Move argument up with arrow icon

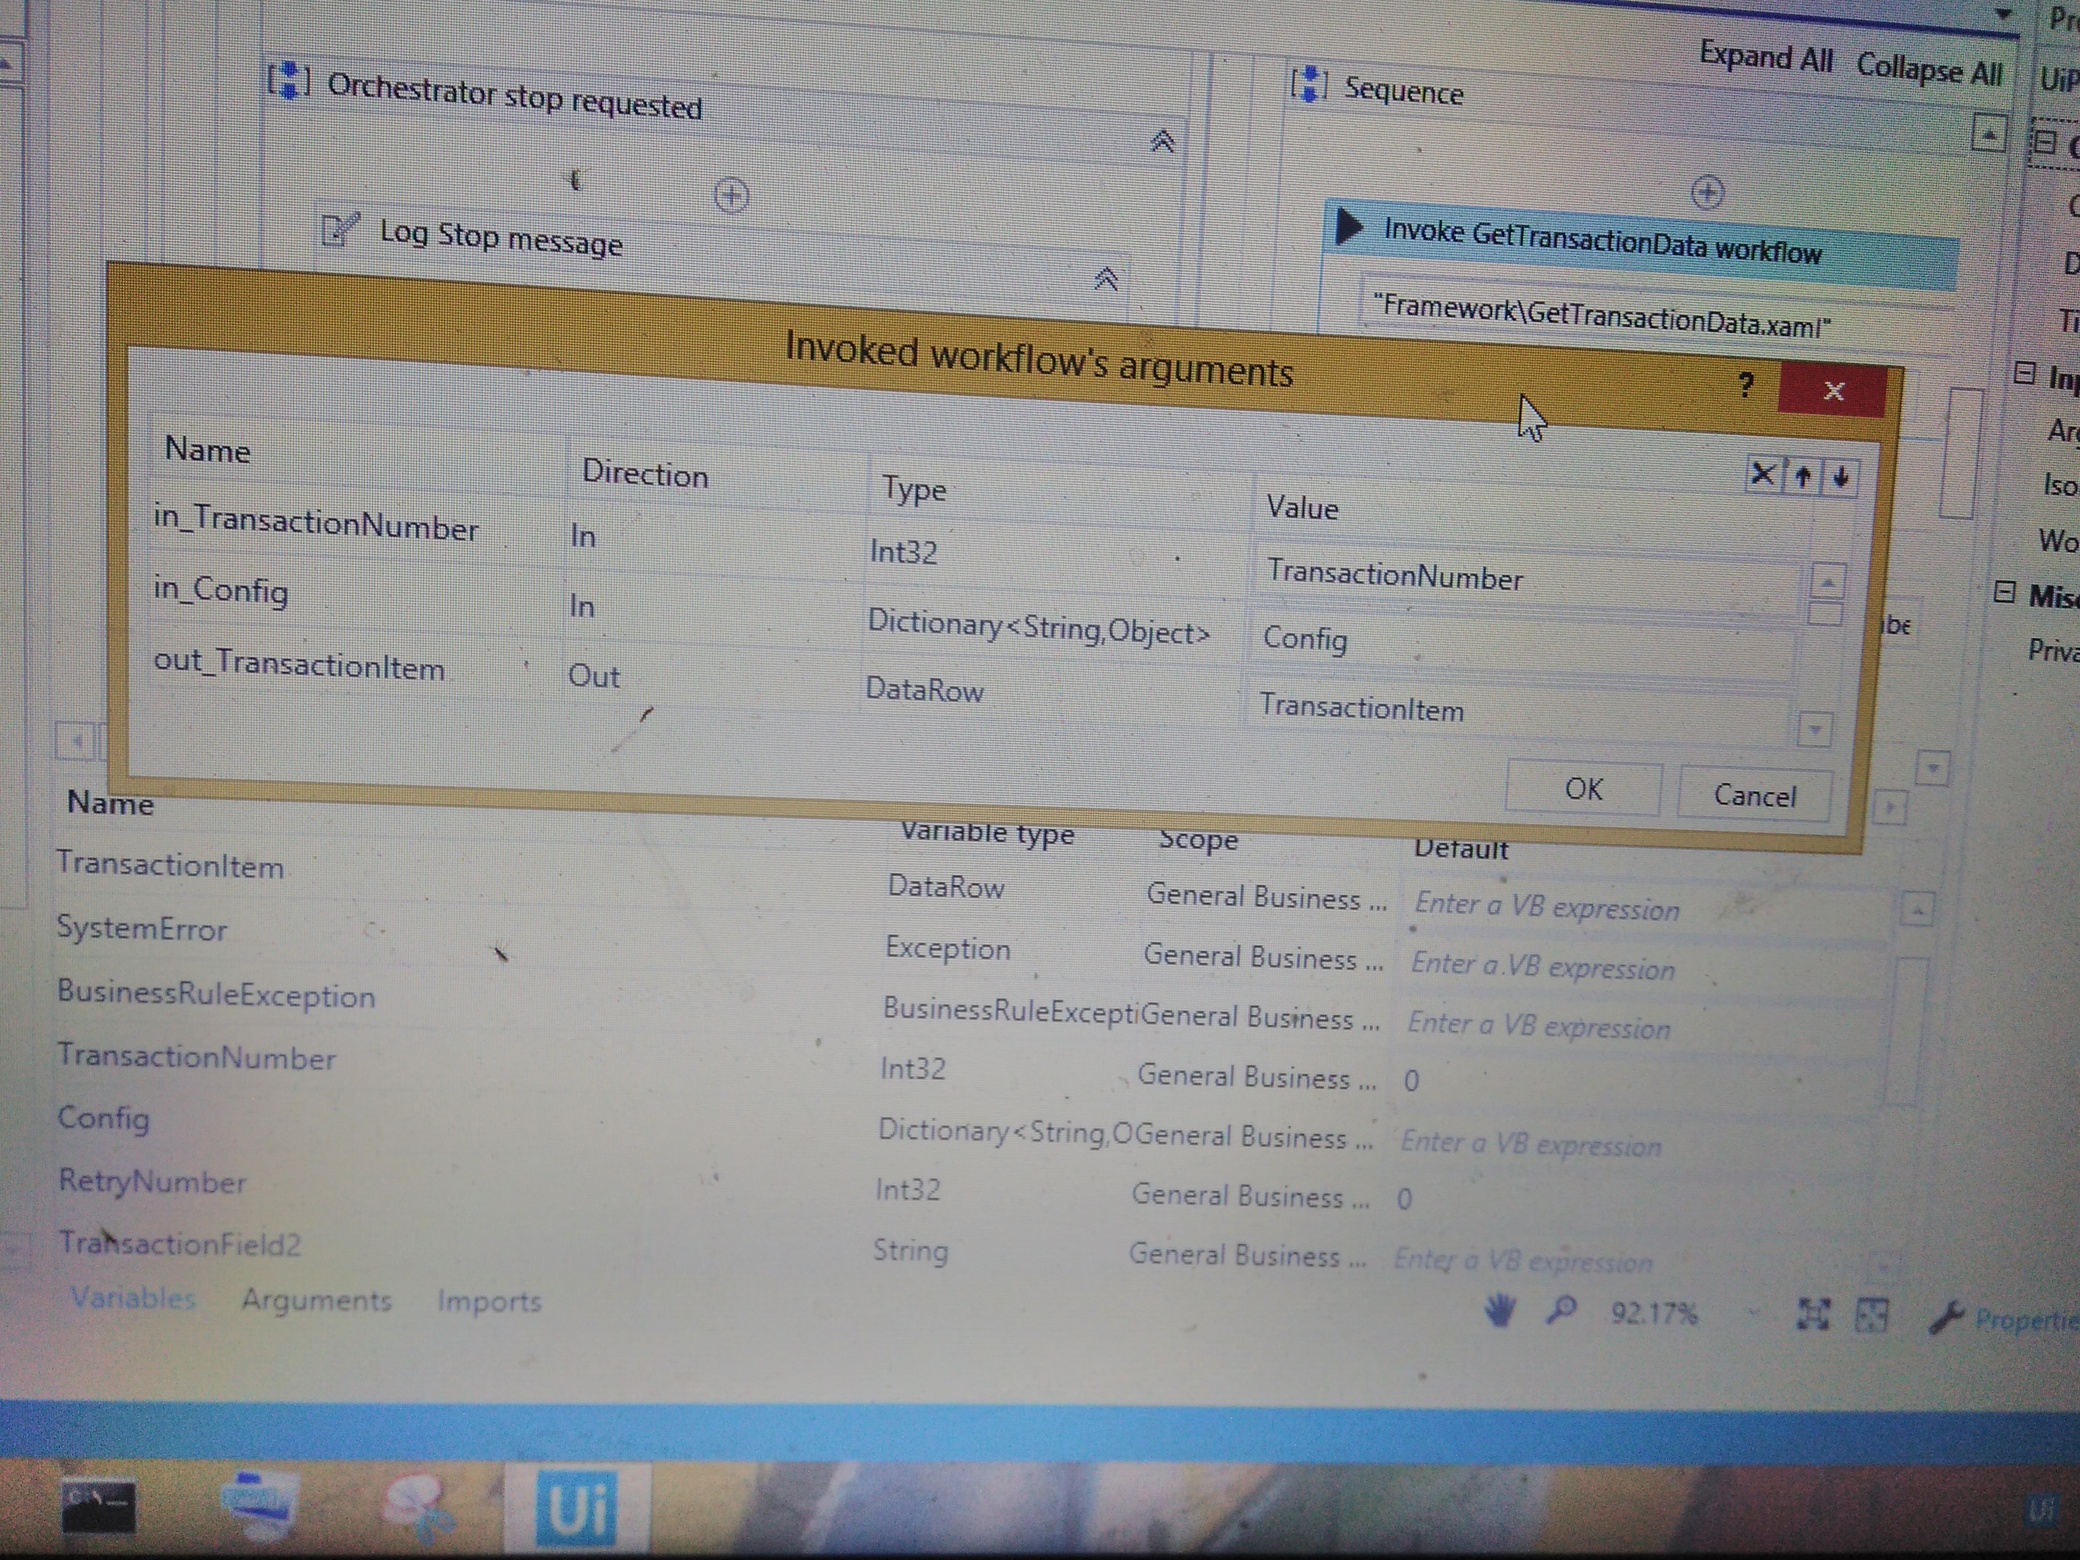click(1803, 477)
